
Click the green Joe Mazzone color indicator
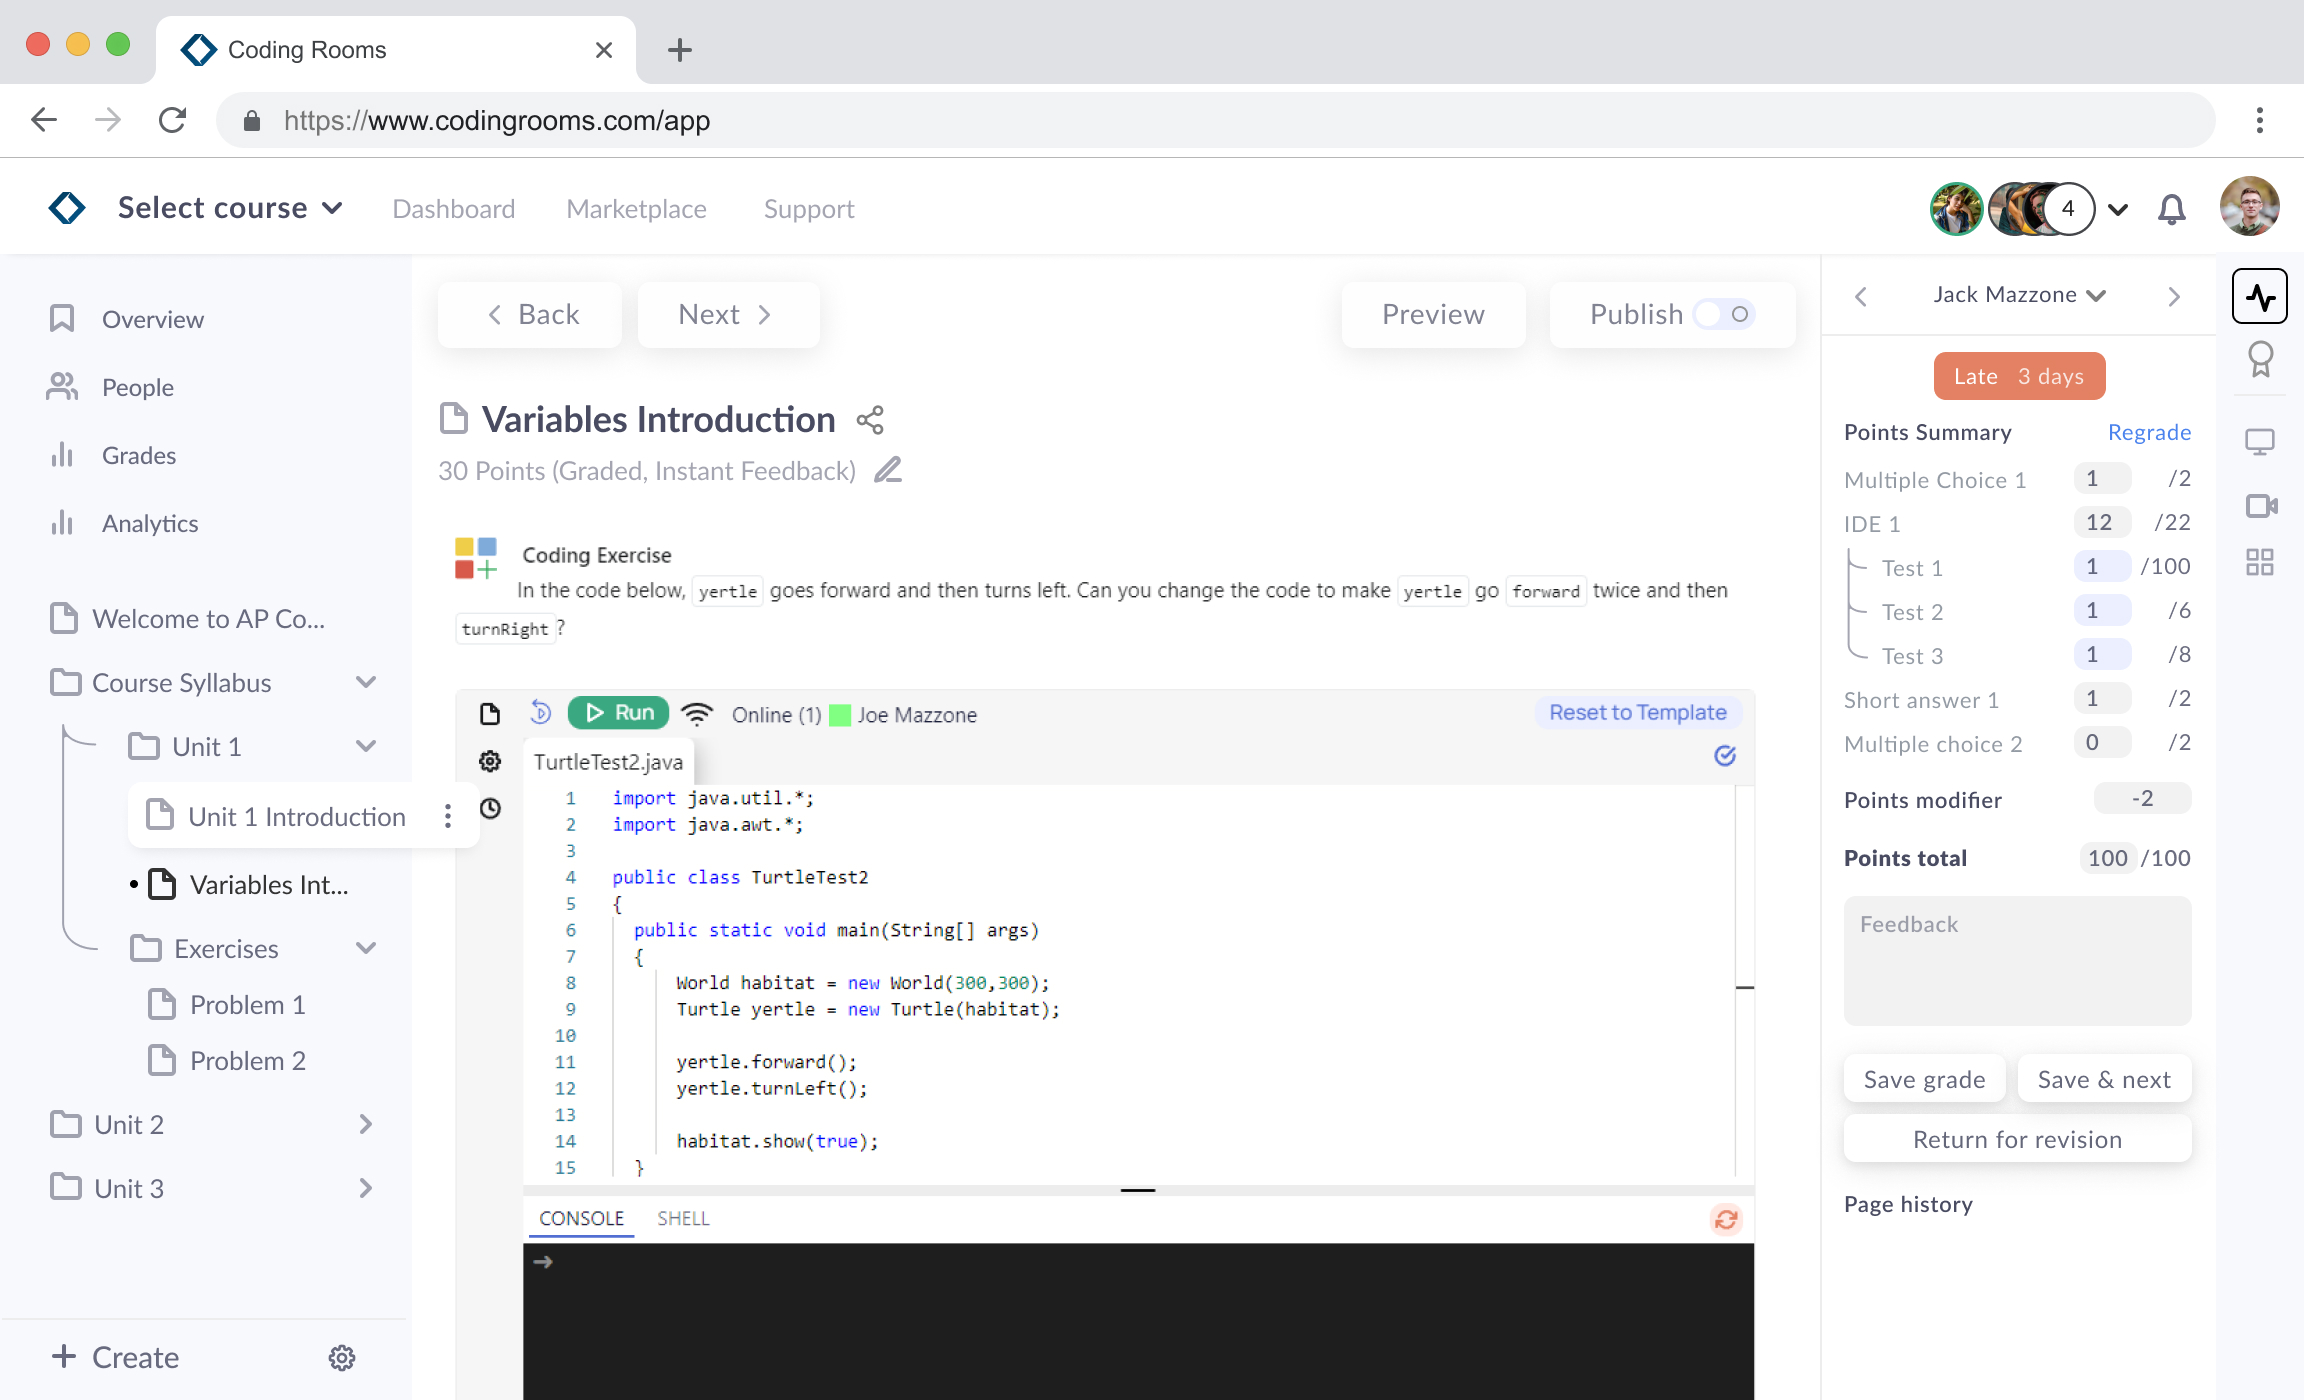click(841, 715)
